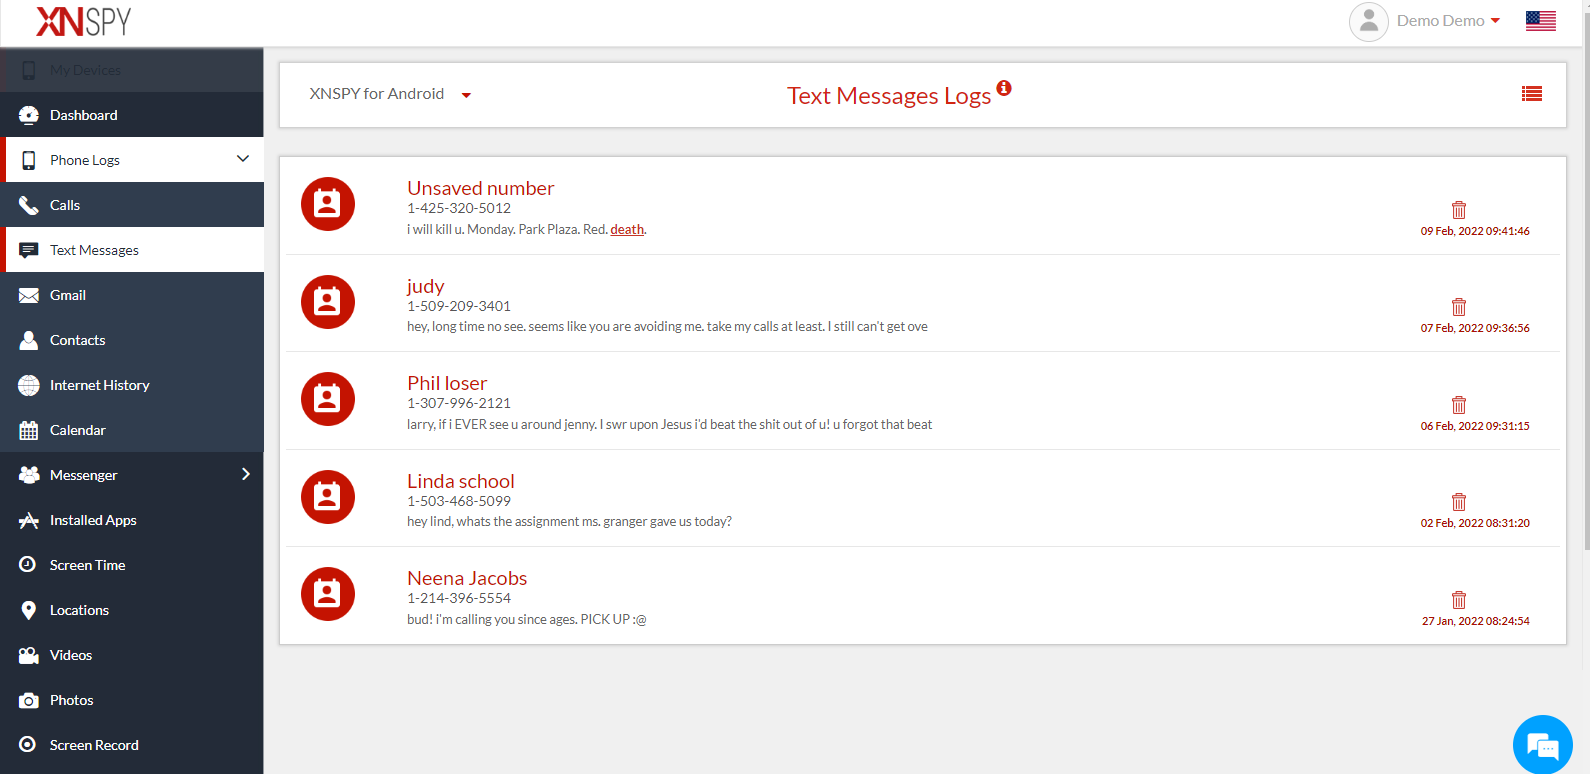1590x774 pixels.
Task: Click the Calendar grid icon
Action: click(x=29, y=431)
